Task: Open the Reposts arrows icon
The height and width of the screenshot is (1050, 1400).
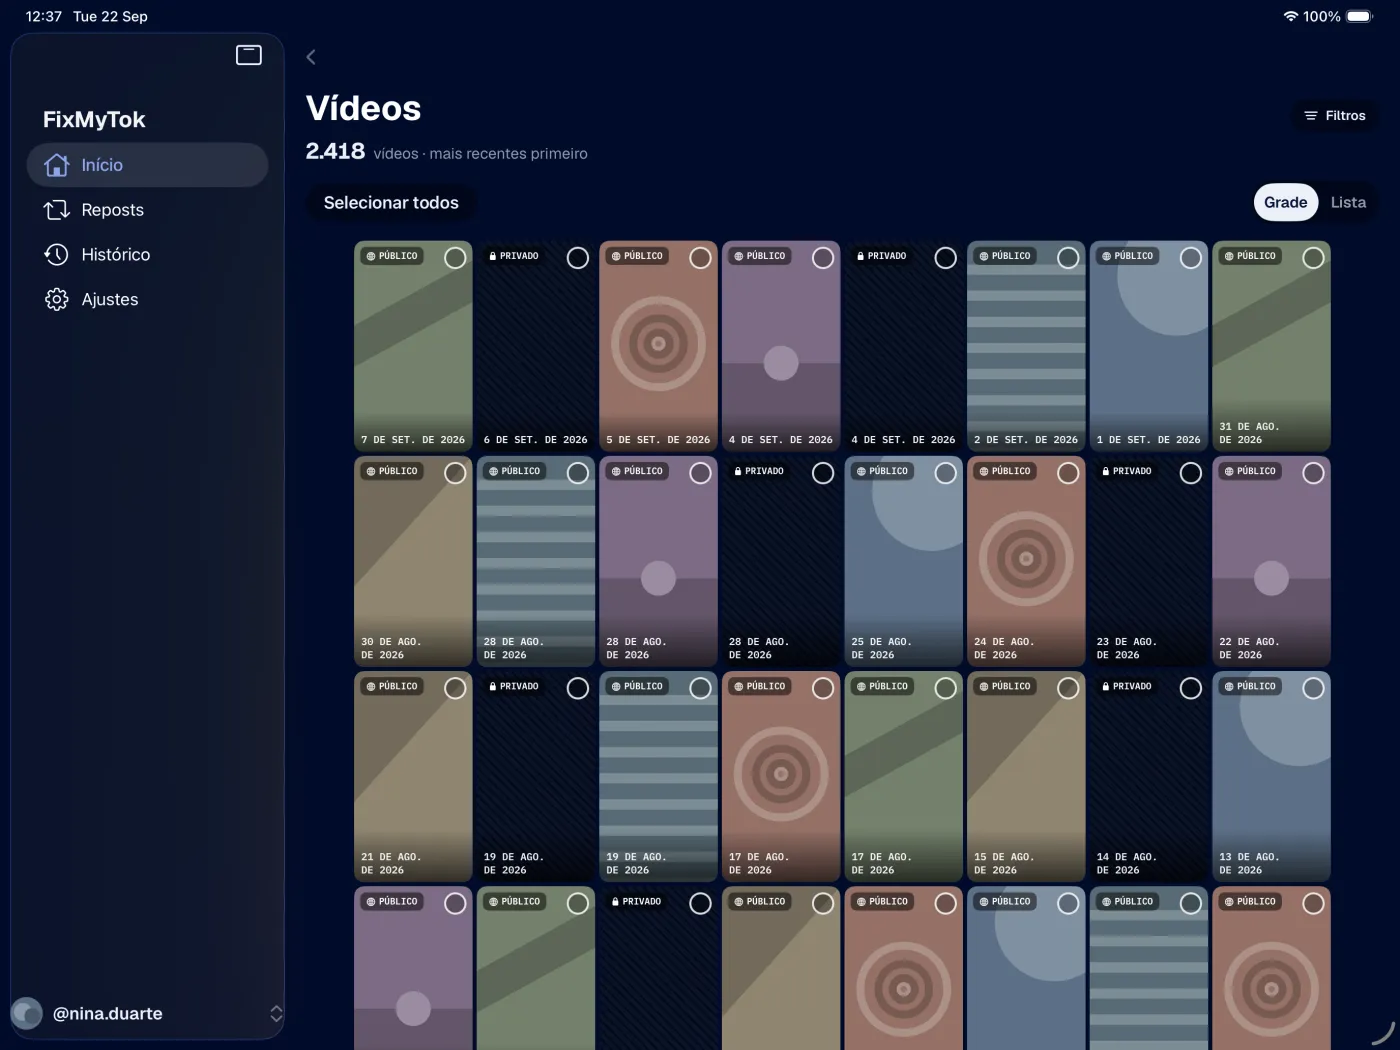Action: point(57,210)
